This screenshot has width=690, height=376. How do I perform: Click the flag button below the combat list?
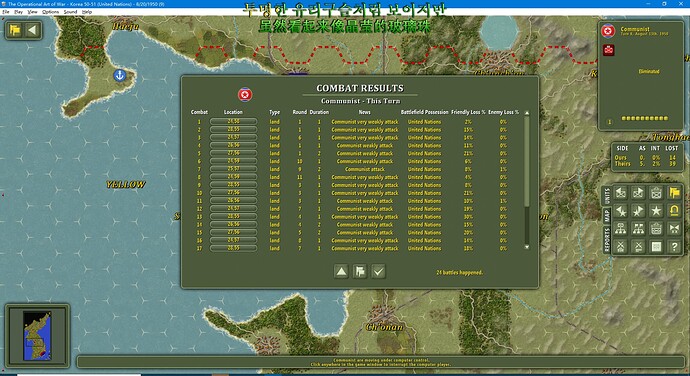[360, 272]
